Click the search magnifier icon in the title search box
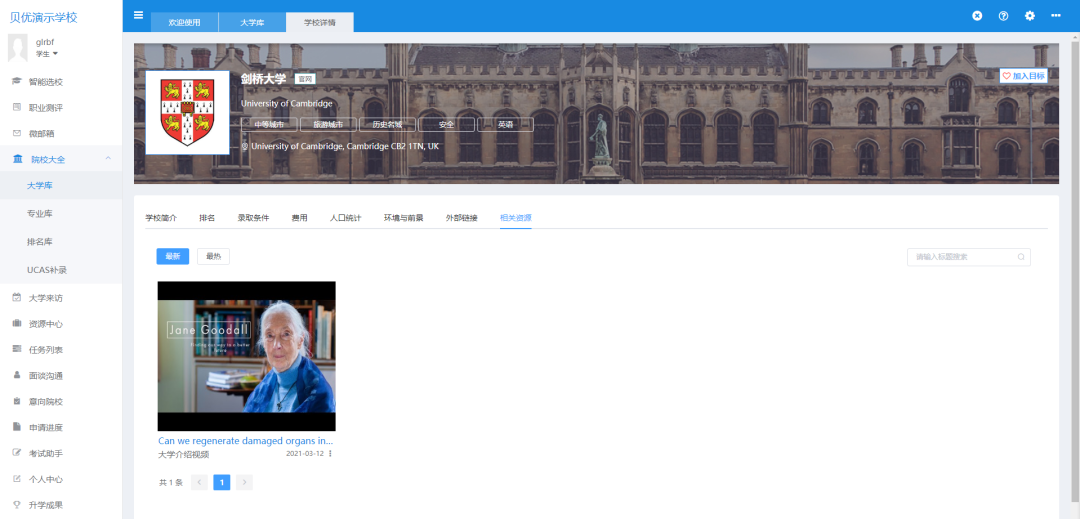The image size is (1080, 519). click(1021, 257)
